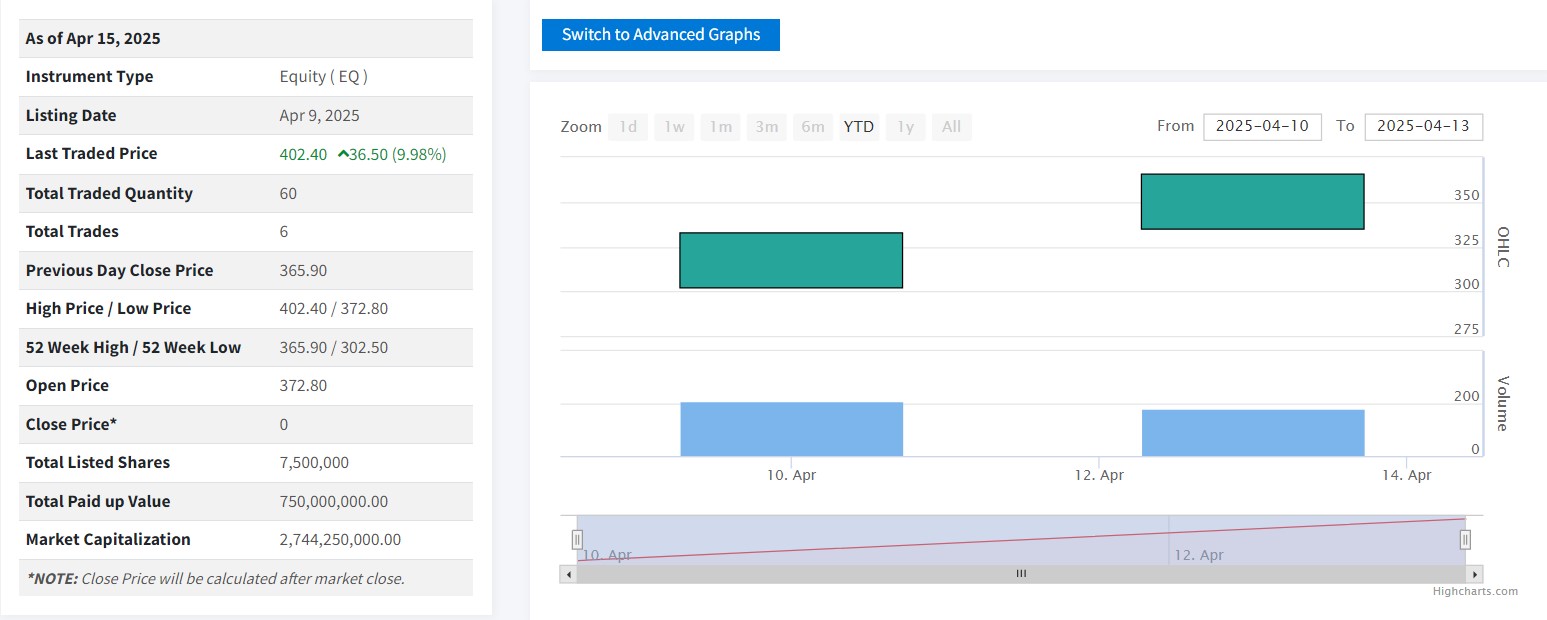This screenshot has width=1547, height=620.
Task: Choose the 1m zoom option
Action: (x=720, y=127)
